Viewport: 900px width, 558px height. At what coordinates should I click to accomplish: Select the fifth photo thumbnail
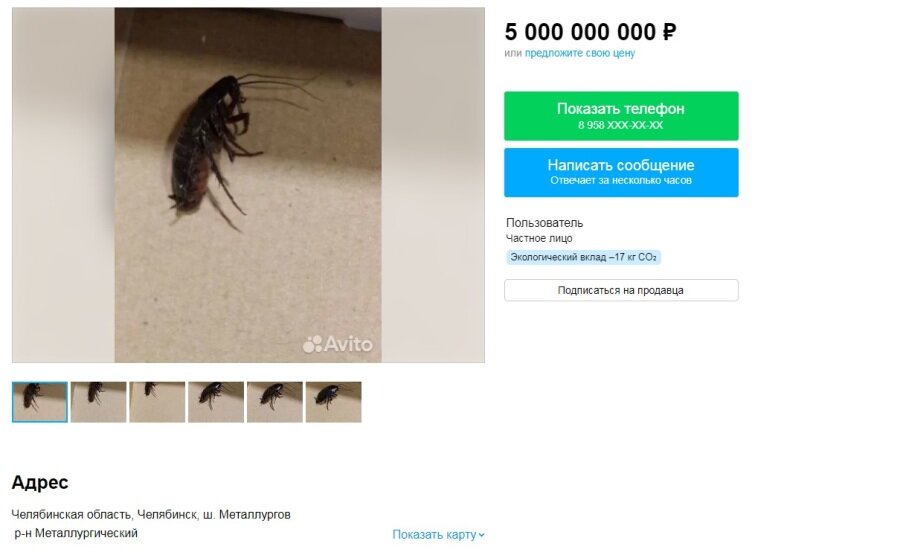pyautogui.click(x=275, y=402)
